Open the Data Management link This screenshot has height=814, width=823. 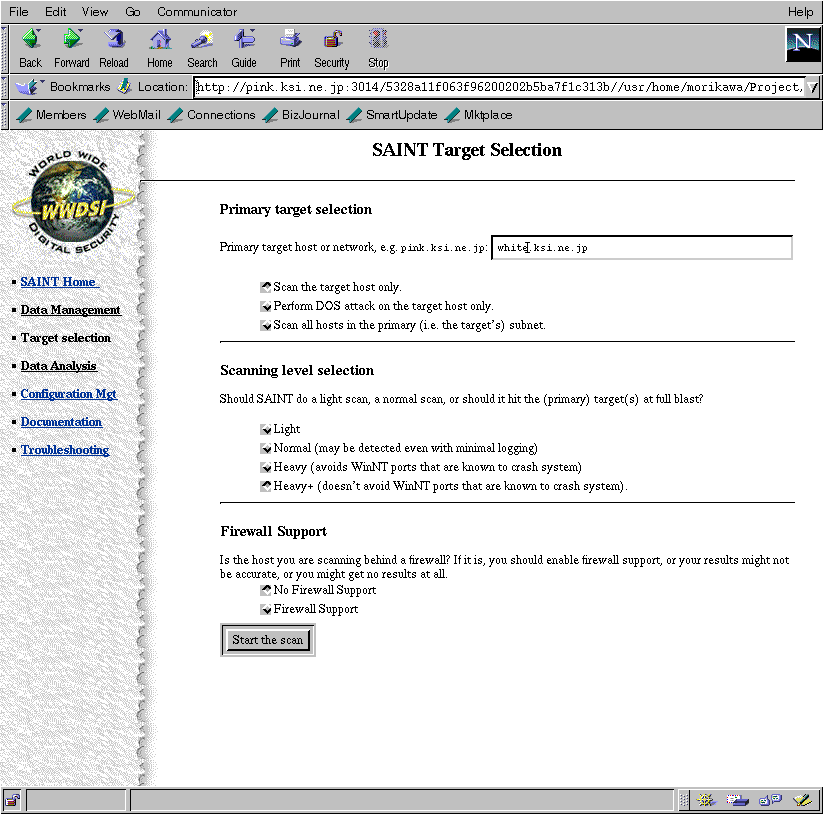coord(71,310)
